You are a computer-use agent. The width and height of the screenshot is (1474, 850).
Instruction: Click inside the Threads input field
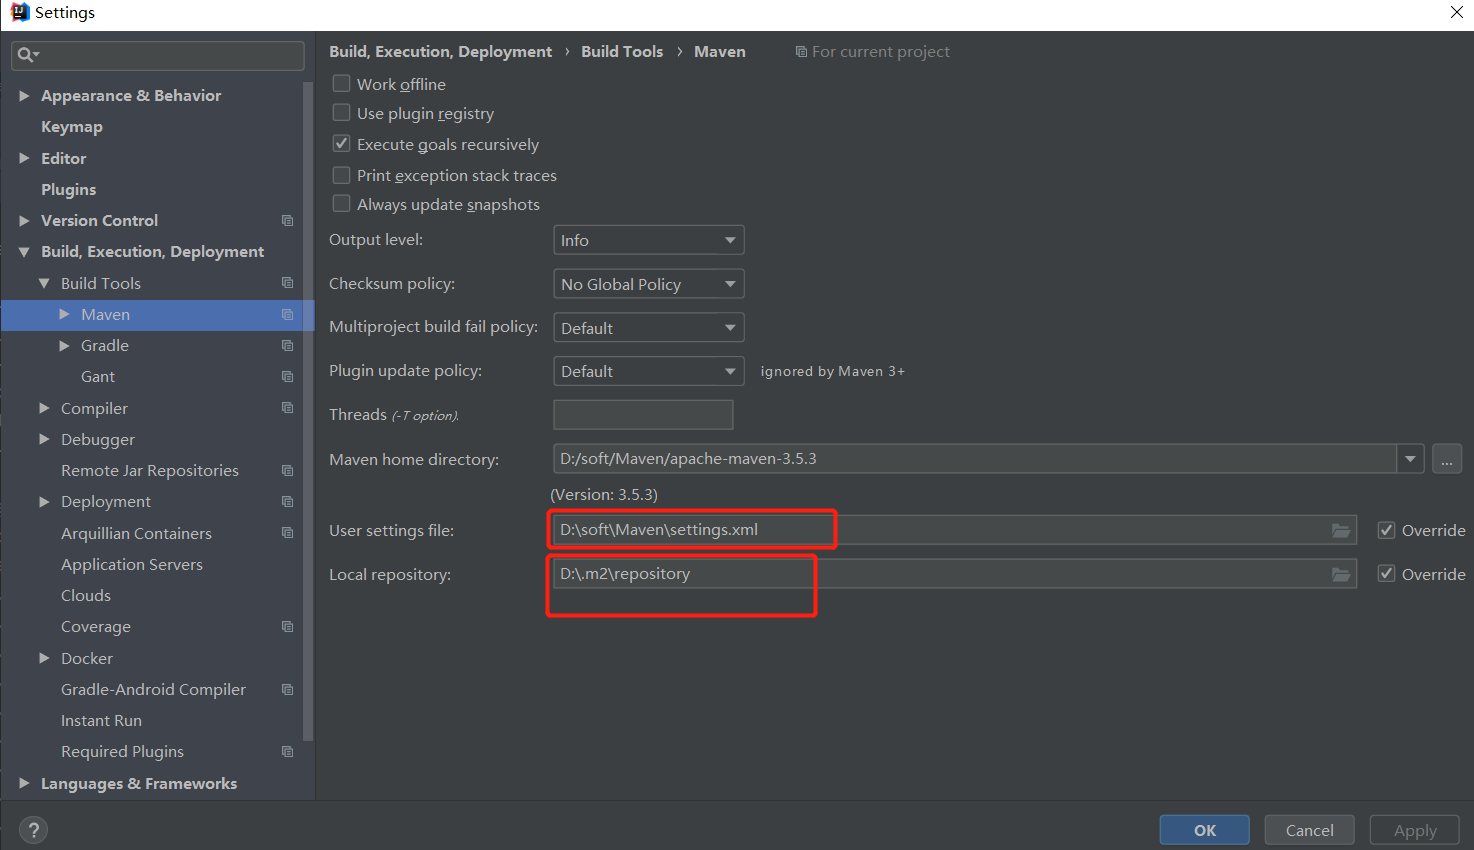click(642, 414)
